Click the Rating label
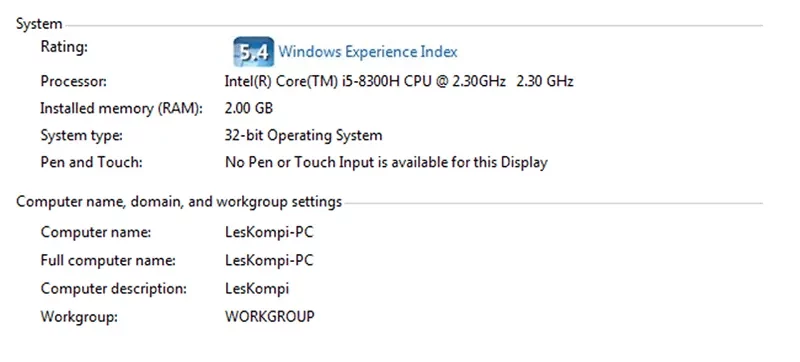Screen dimensions: 800x362 click(x=64, y=47)
